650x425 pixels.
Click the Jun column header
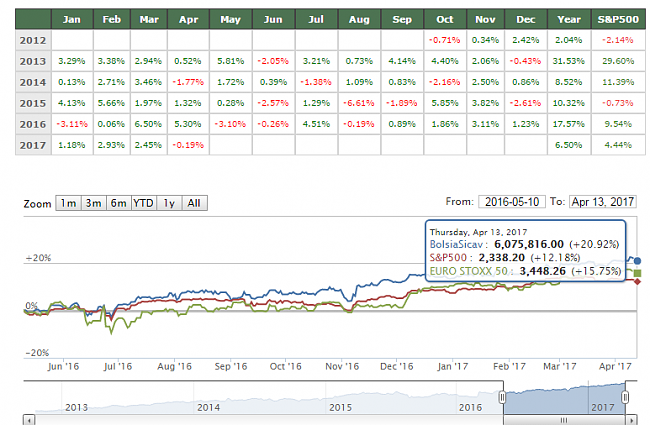click(273, 19)
